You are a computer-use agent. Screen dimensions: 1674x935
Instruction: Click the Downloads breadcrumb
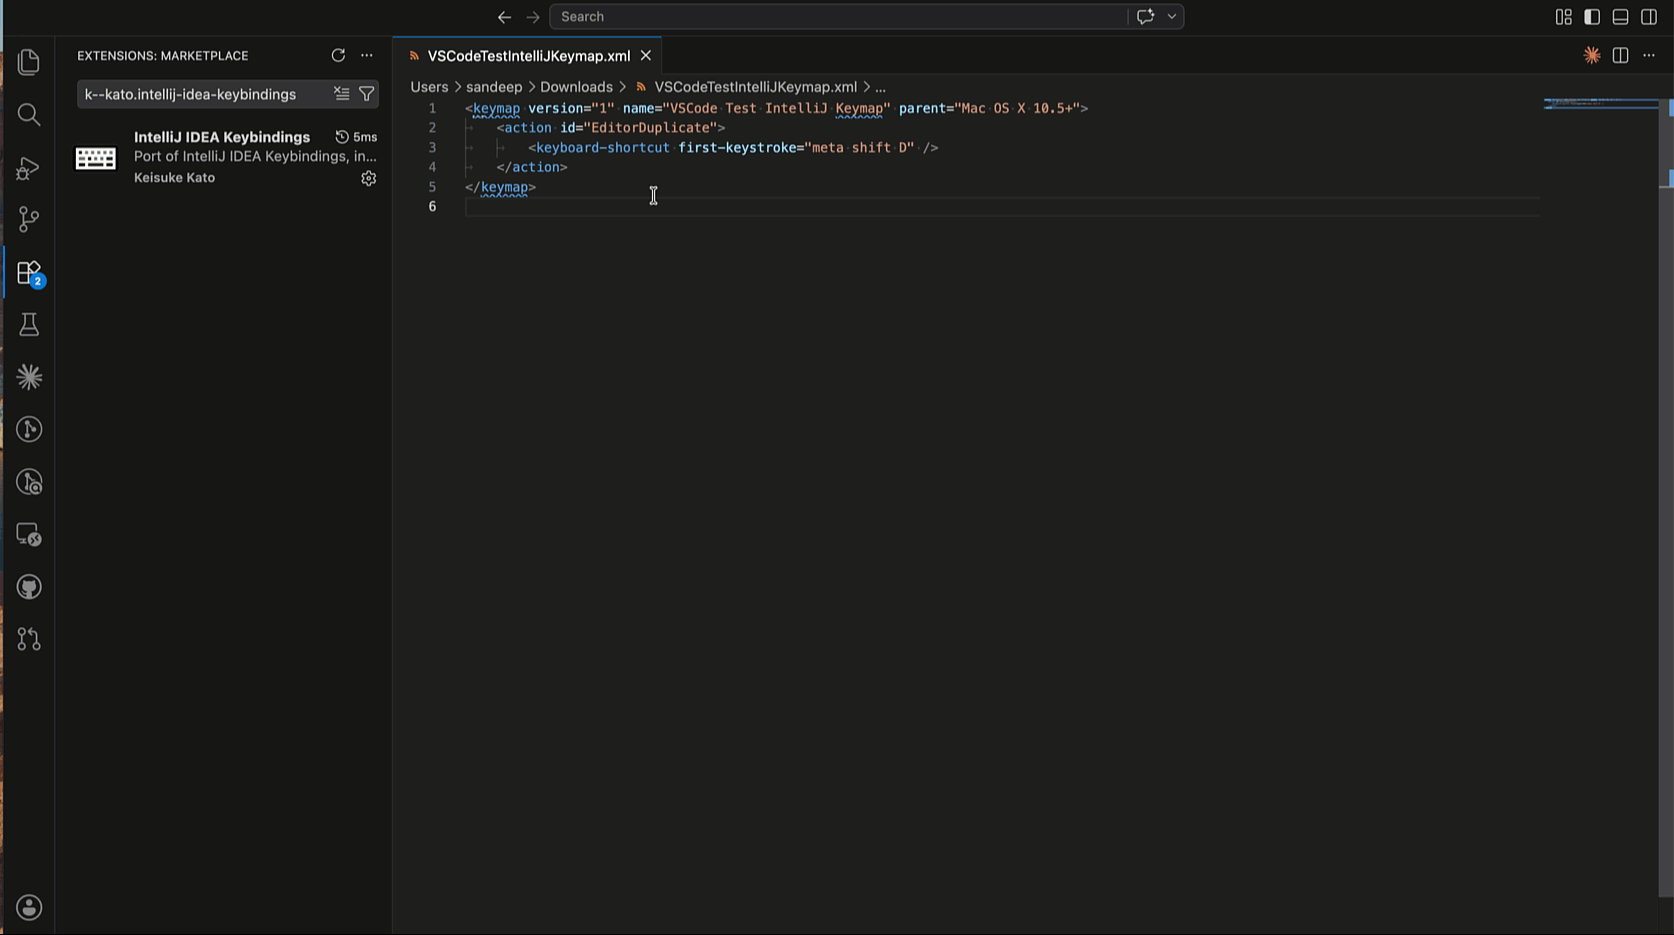coord(576,87)
